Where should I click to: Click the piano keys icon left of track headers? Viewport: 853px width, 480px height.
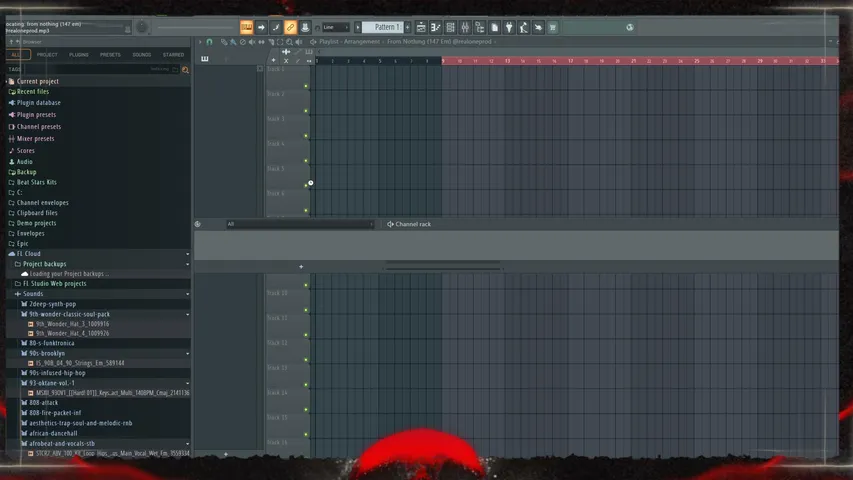(205, 59)
